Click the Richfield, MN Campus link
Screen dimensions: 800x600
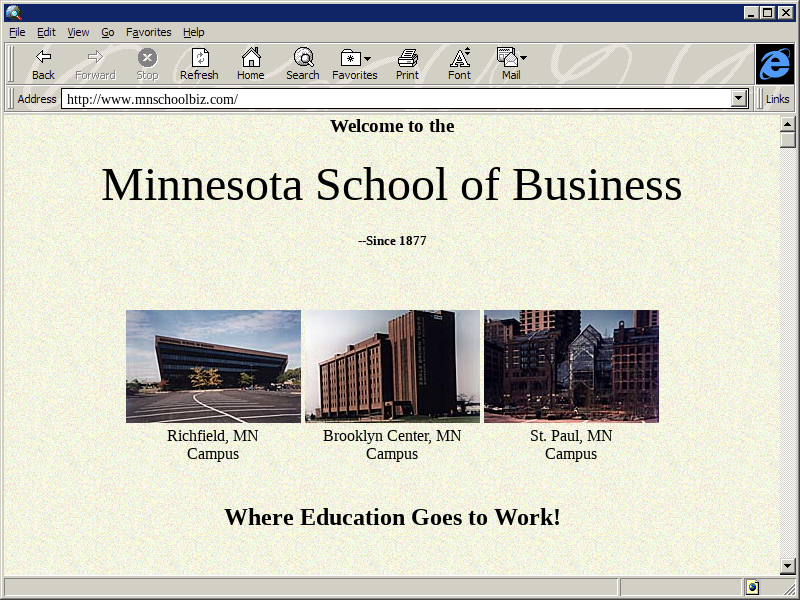[x=213, y=445]
